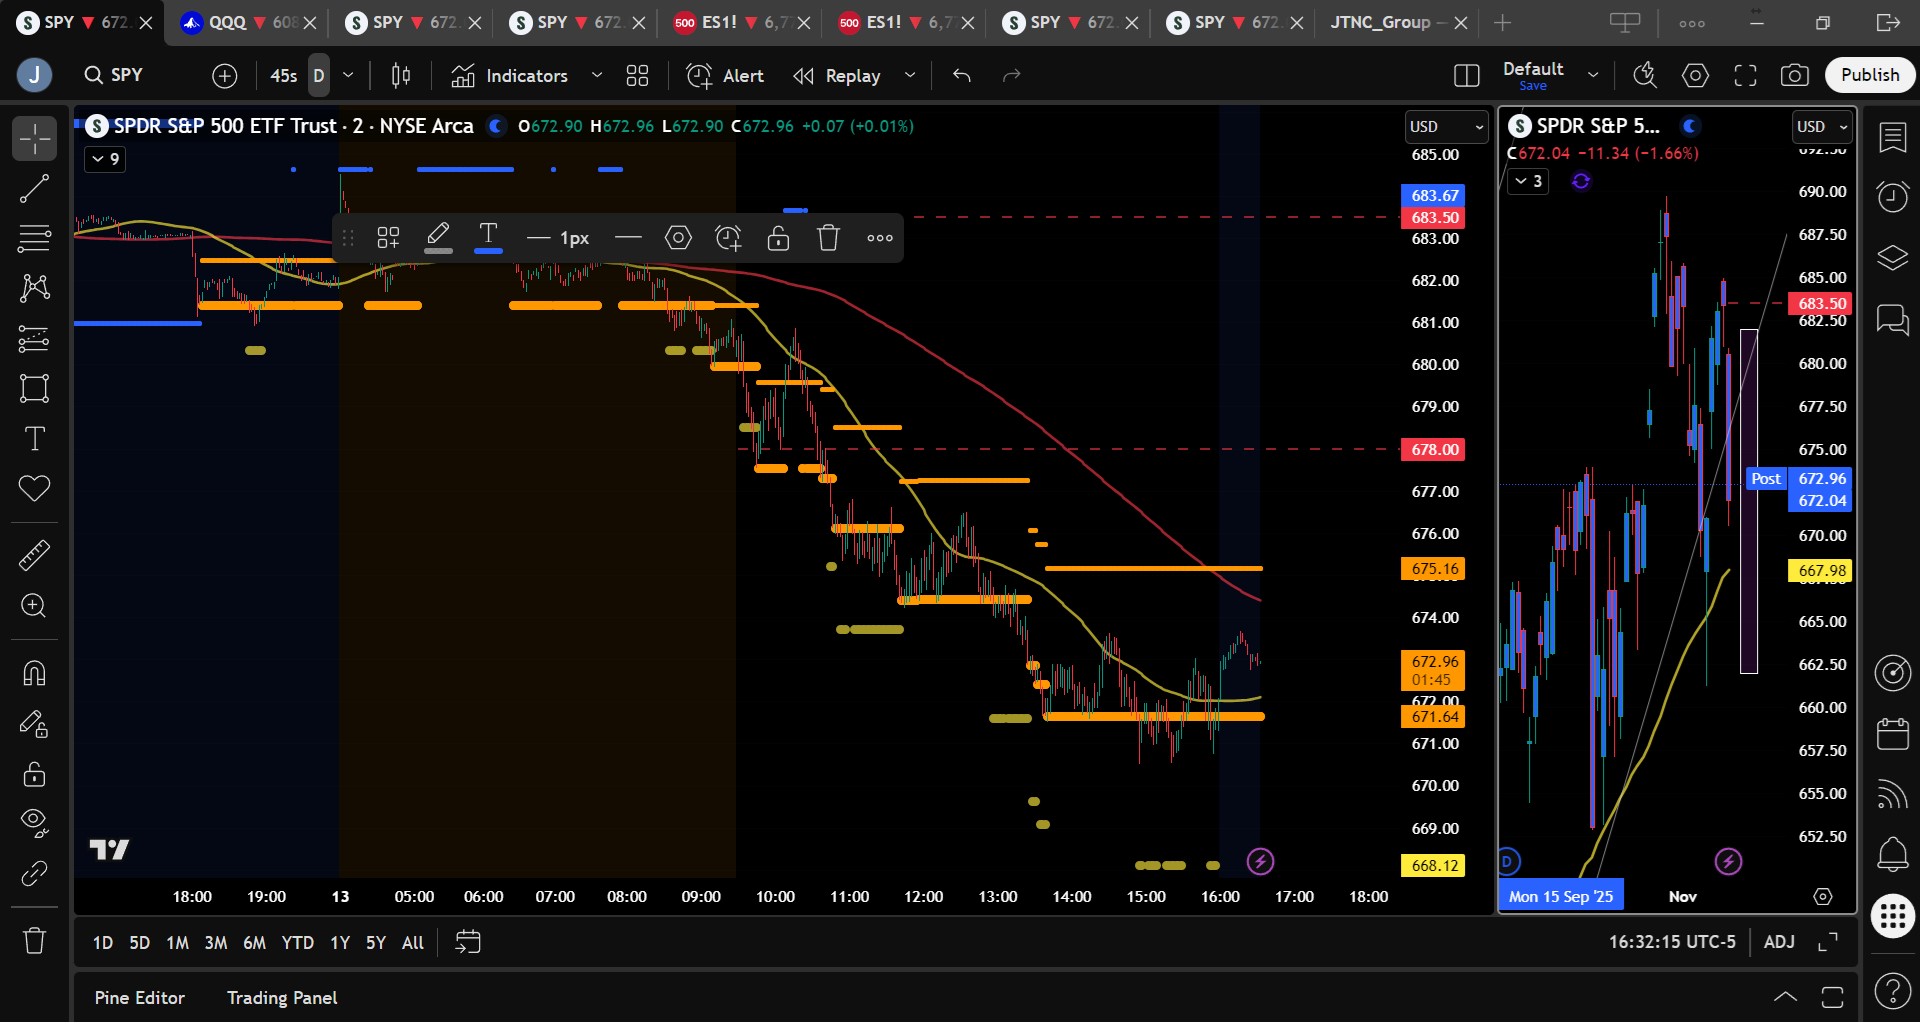Image resolution: width=1920 pixels, height=1025 pixels.
Task: Expand the Replay options dropdown
Action: (x=910, y=75)
